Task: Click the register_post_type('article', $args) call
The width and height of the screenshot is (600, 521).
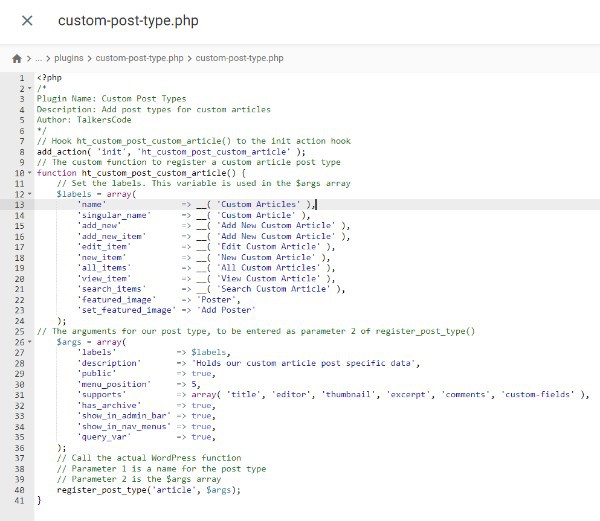Action: click(x=148, y=490)
